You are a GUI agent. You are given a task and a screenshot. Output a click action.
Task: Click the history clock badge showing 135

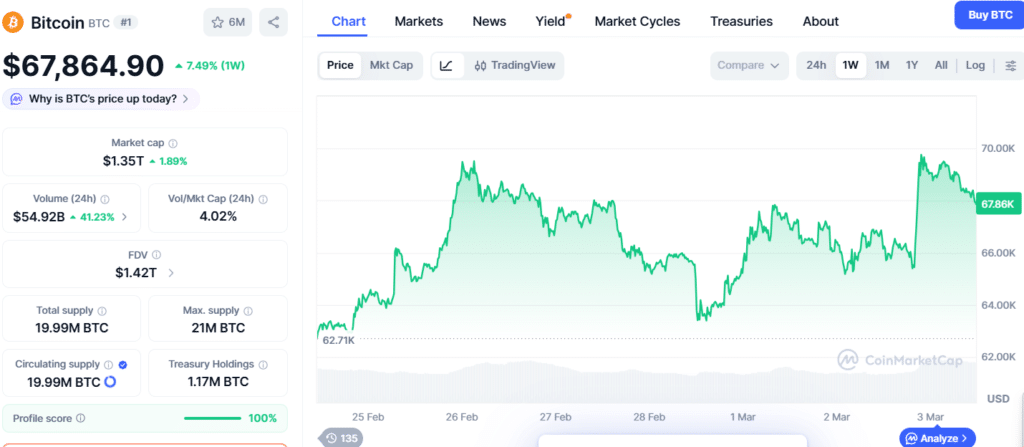[x=341, y=438]
